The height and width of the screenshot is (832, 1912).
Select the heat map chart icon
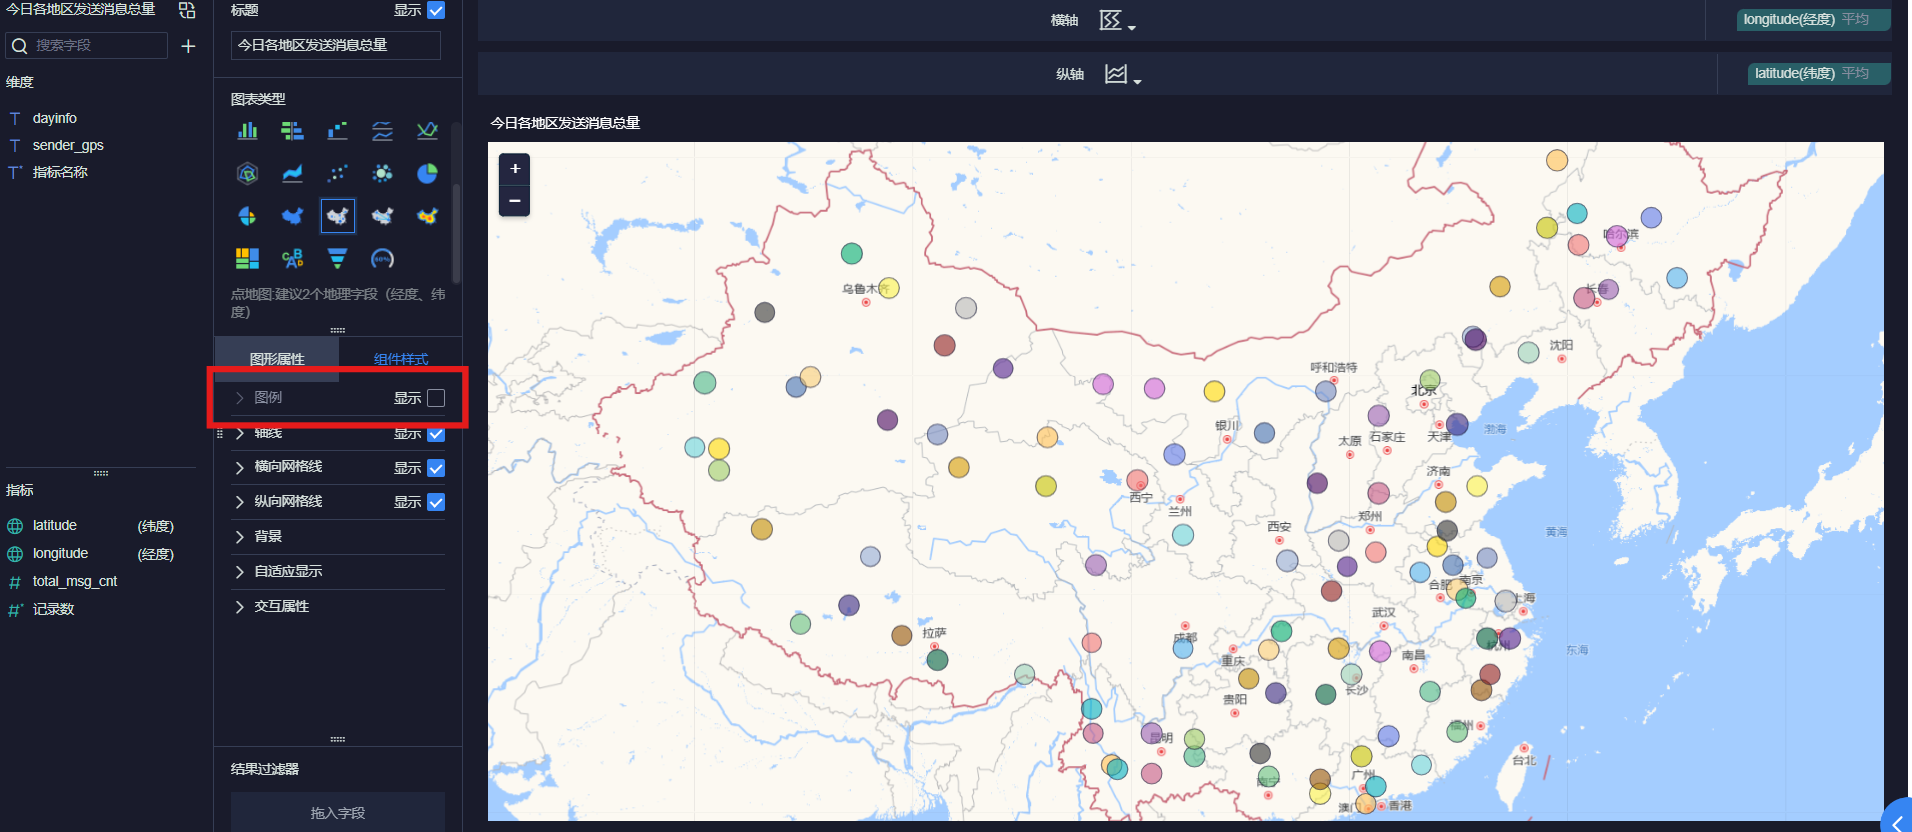pyautogui.click(x=427, y=216)
